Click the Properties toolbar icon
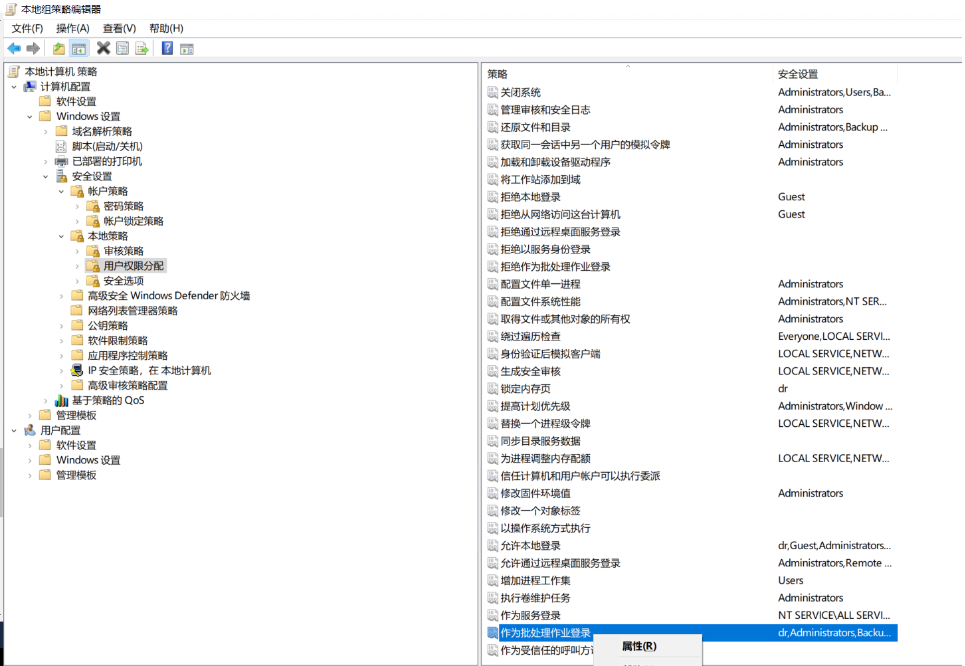The image size is (965, 666). point(122,48)
